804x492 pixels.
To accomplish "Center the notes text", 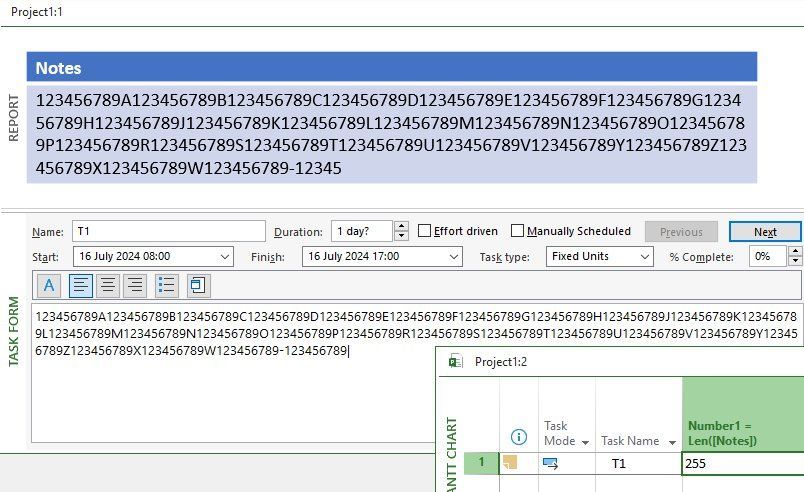I will [x=108, y=285].
